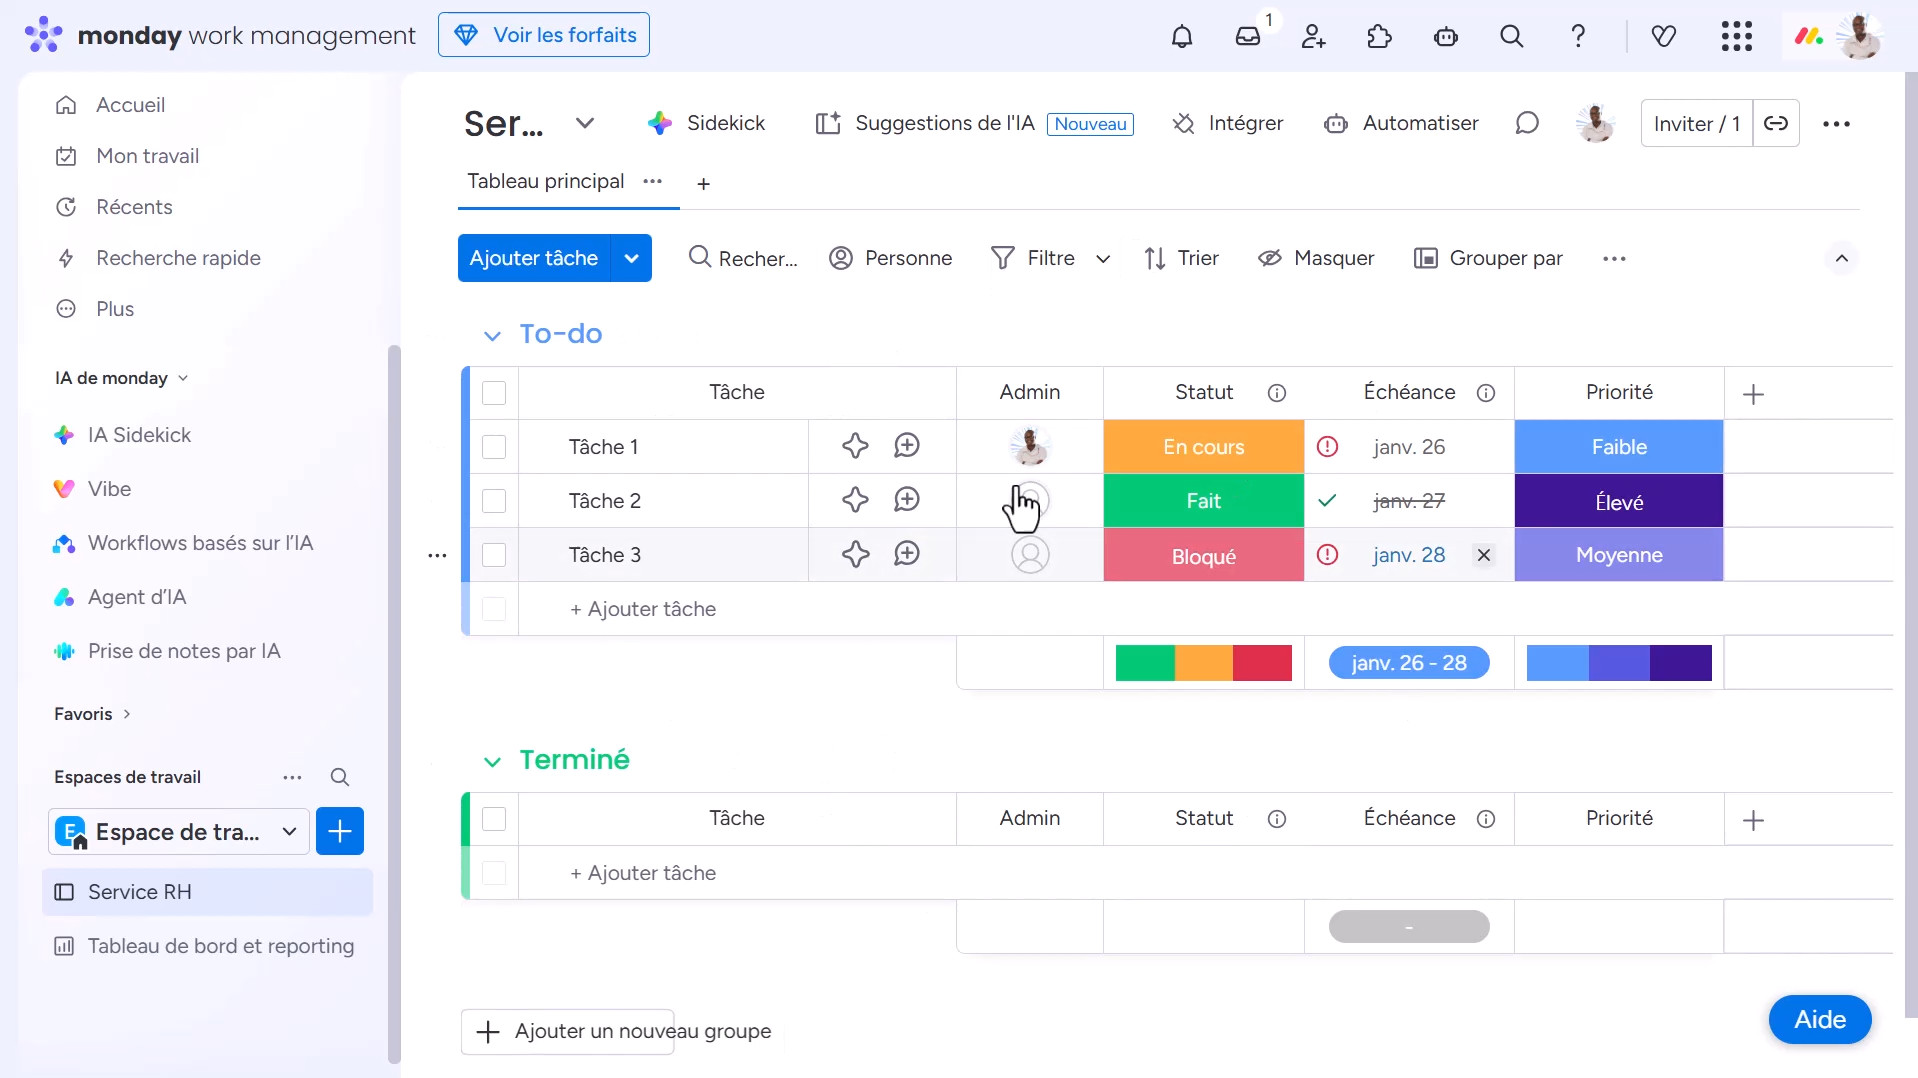
Task: Open the search everything magnifier
Action: [1511, 37]
